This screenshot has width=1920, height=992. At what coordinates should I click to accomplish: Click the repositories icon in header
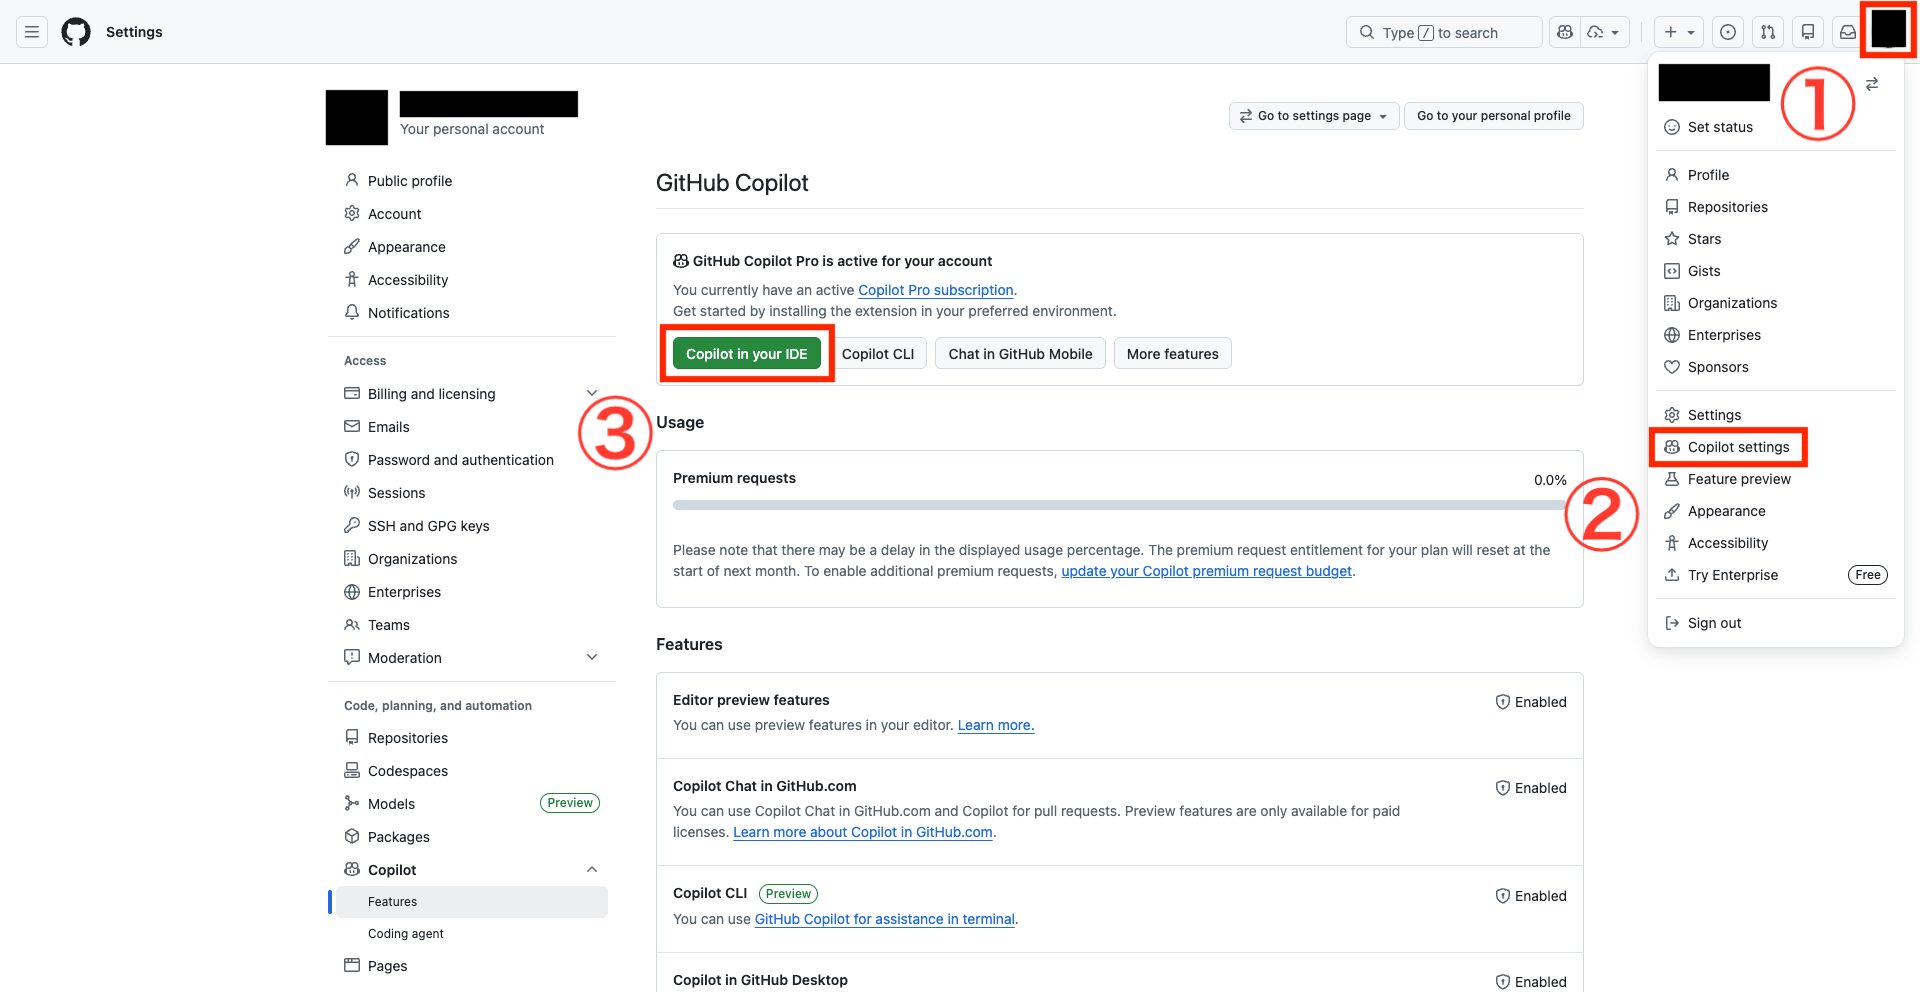(1807, 32)
